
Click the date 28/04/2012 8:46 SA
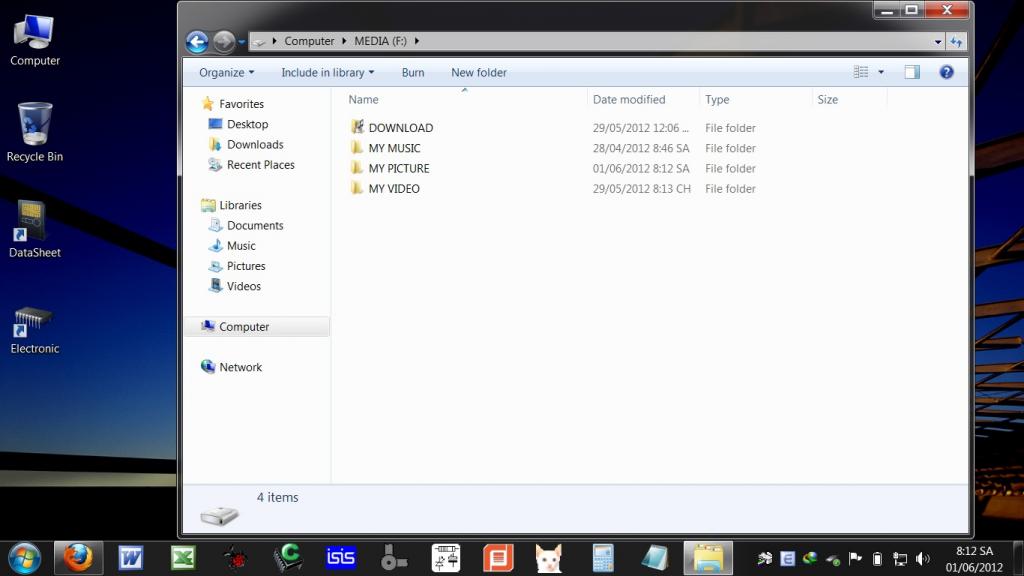[x=641, y=148]
